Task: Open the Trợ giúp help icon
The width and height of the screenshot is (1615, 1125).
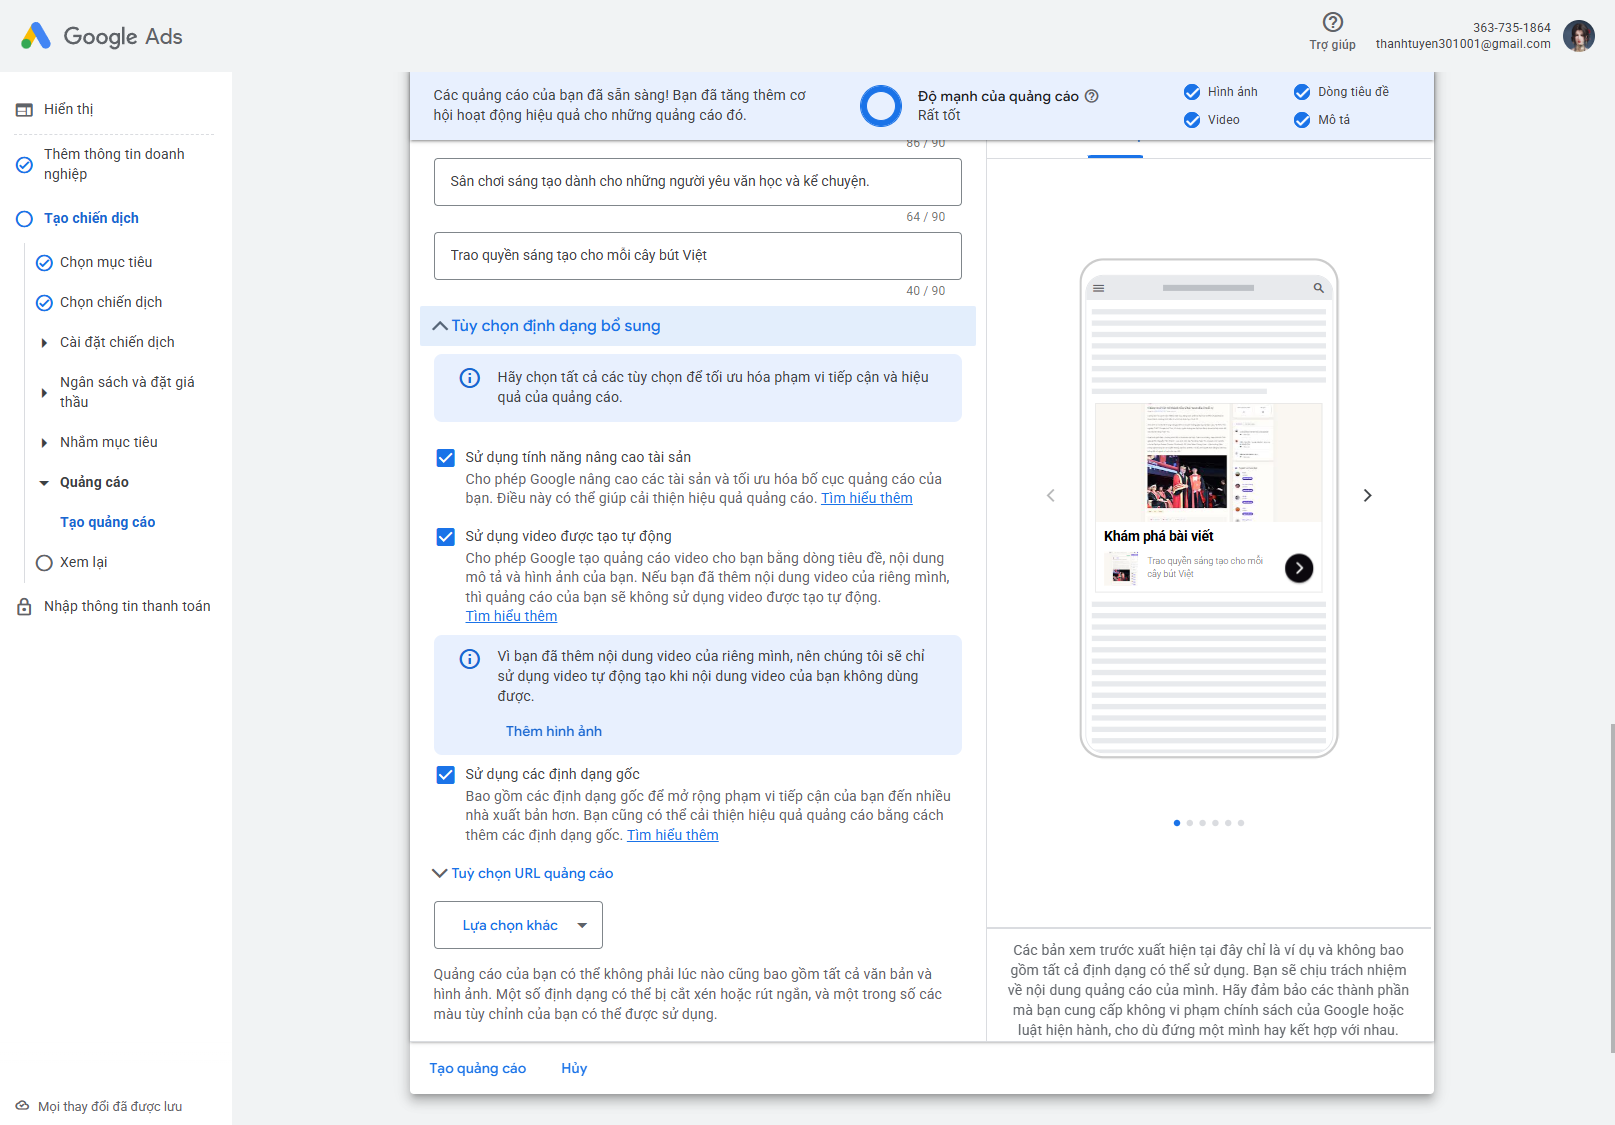Action: 1332,22
